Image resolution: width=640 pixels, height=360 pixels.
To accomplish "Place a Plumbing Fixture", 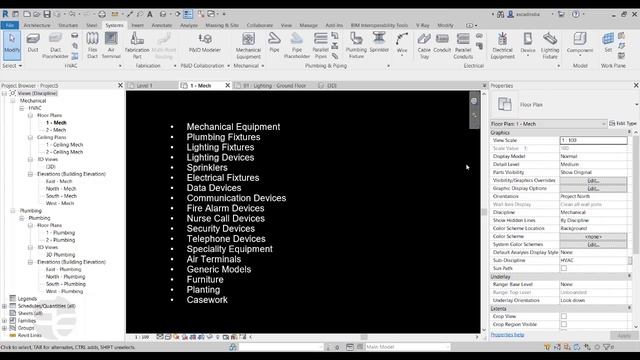I will click(356, 46).
